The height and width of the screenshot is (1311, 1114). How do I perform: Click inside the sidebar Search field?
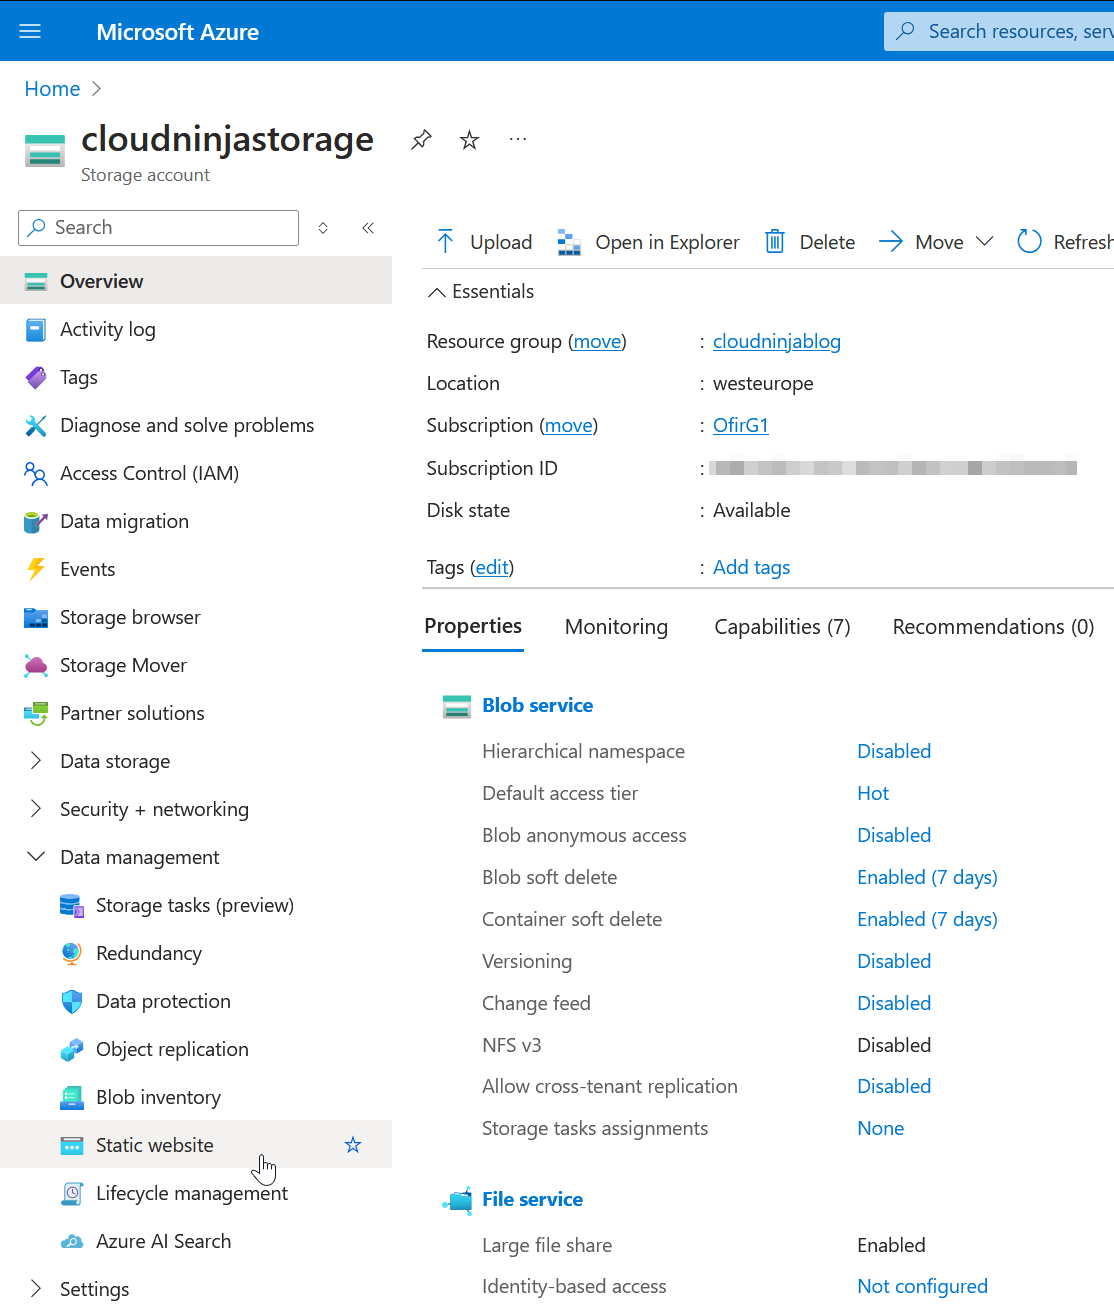[157, 227]
